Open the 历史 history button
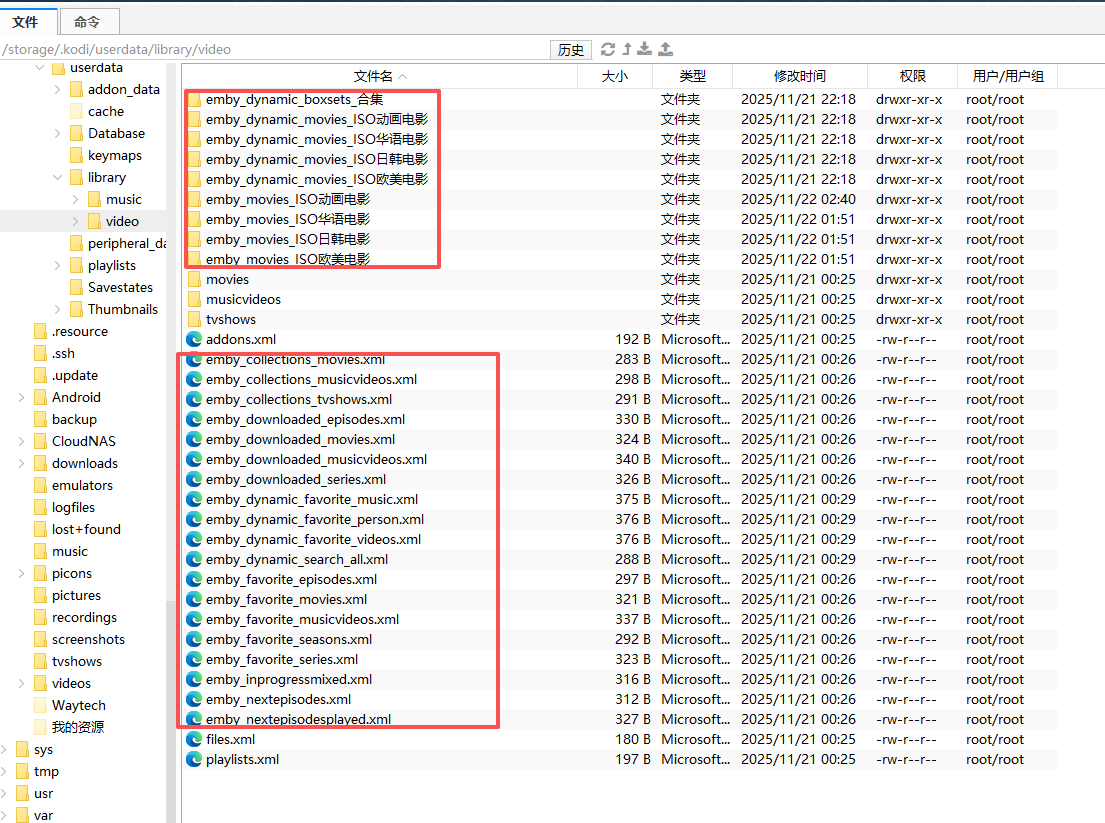Screen dimensions: 1105x823 coord(571,50)
